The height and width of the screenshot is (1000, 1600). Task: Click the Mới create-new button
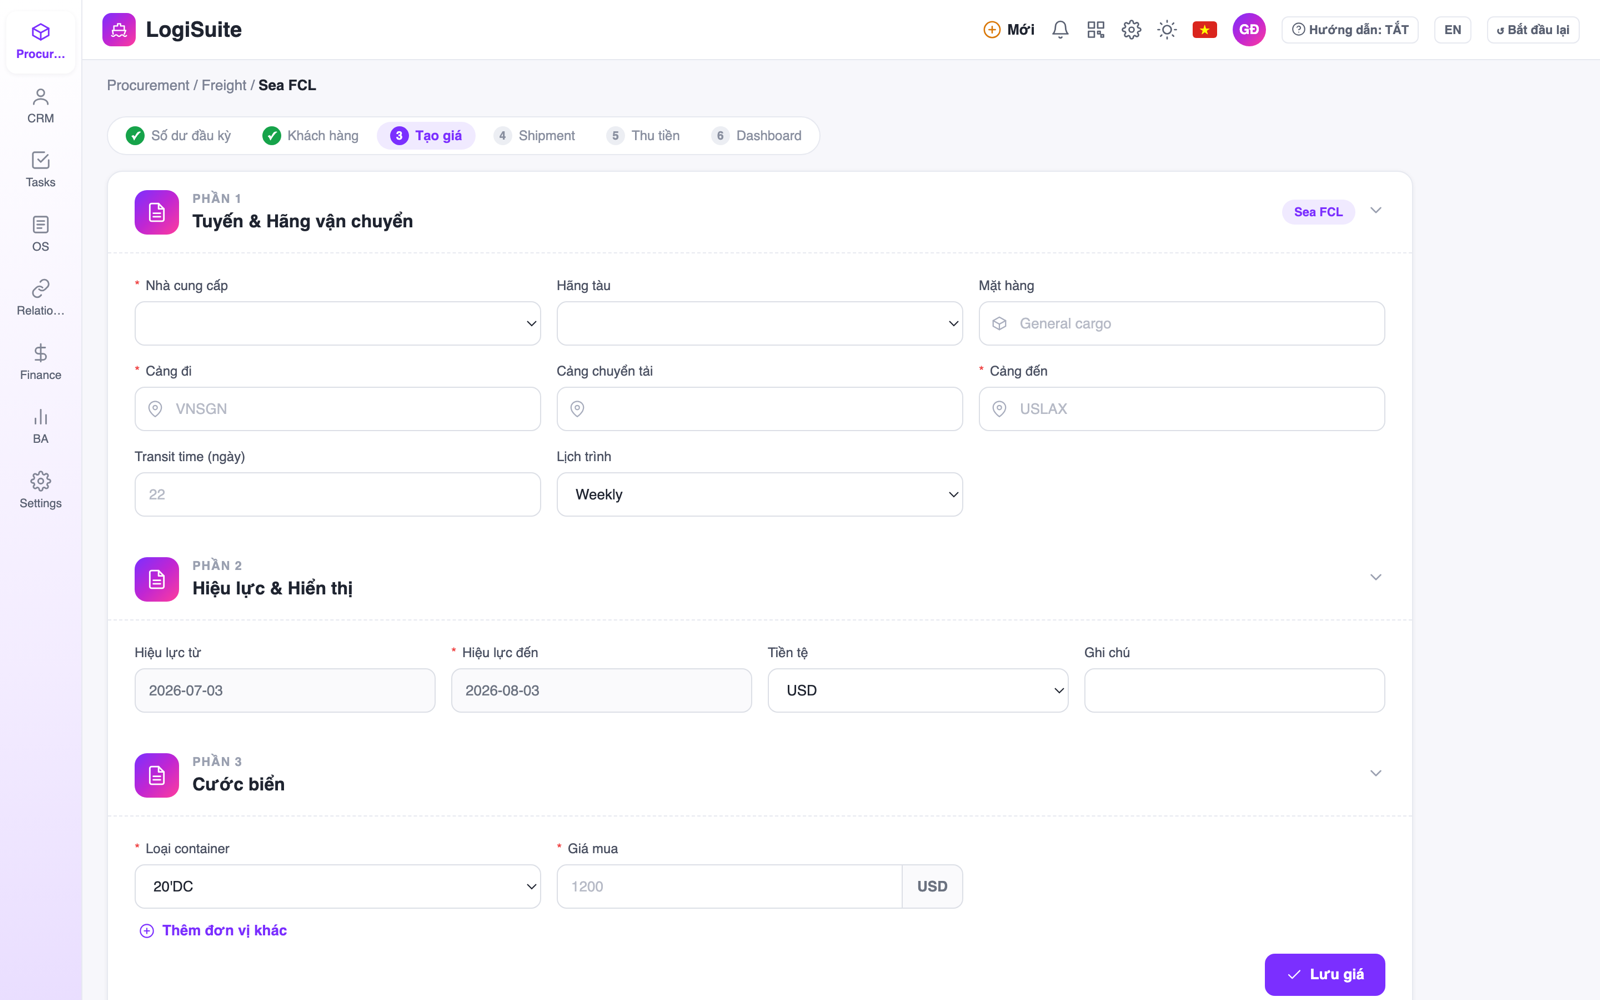1008,30
